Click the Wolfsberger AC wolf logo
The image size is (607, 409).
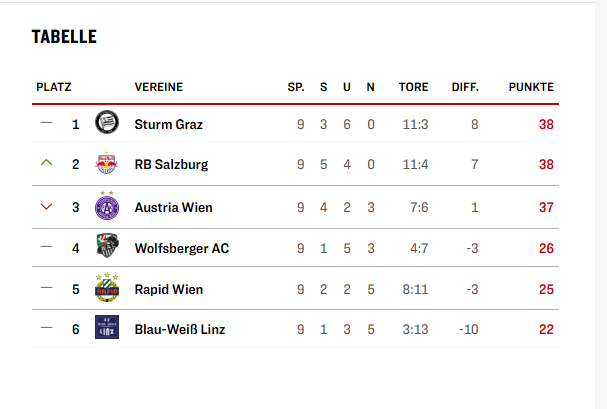point(107,246)
